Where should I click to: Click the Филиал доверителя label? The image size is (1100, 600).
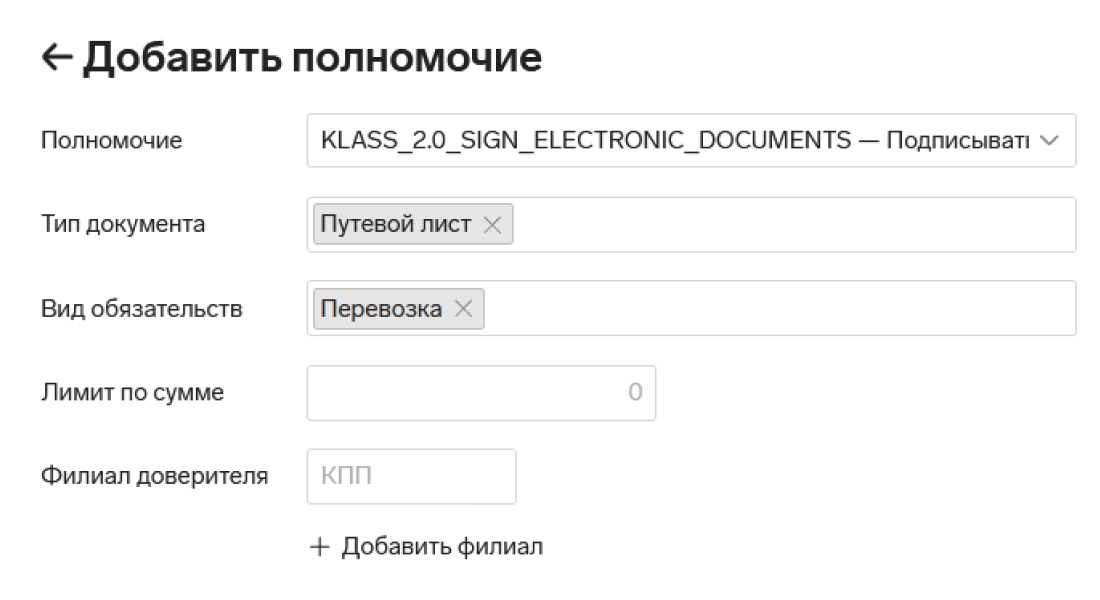tap(154, 476)
